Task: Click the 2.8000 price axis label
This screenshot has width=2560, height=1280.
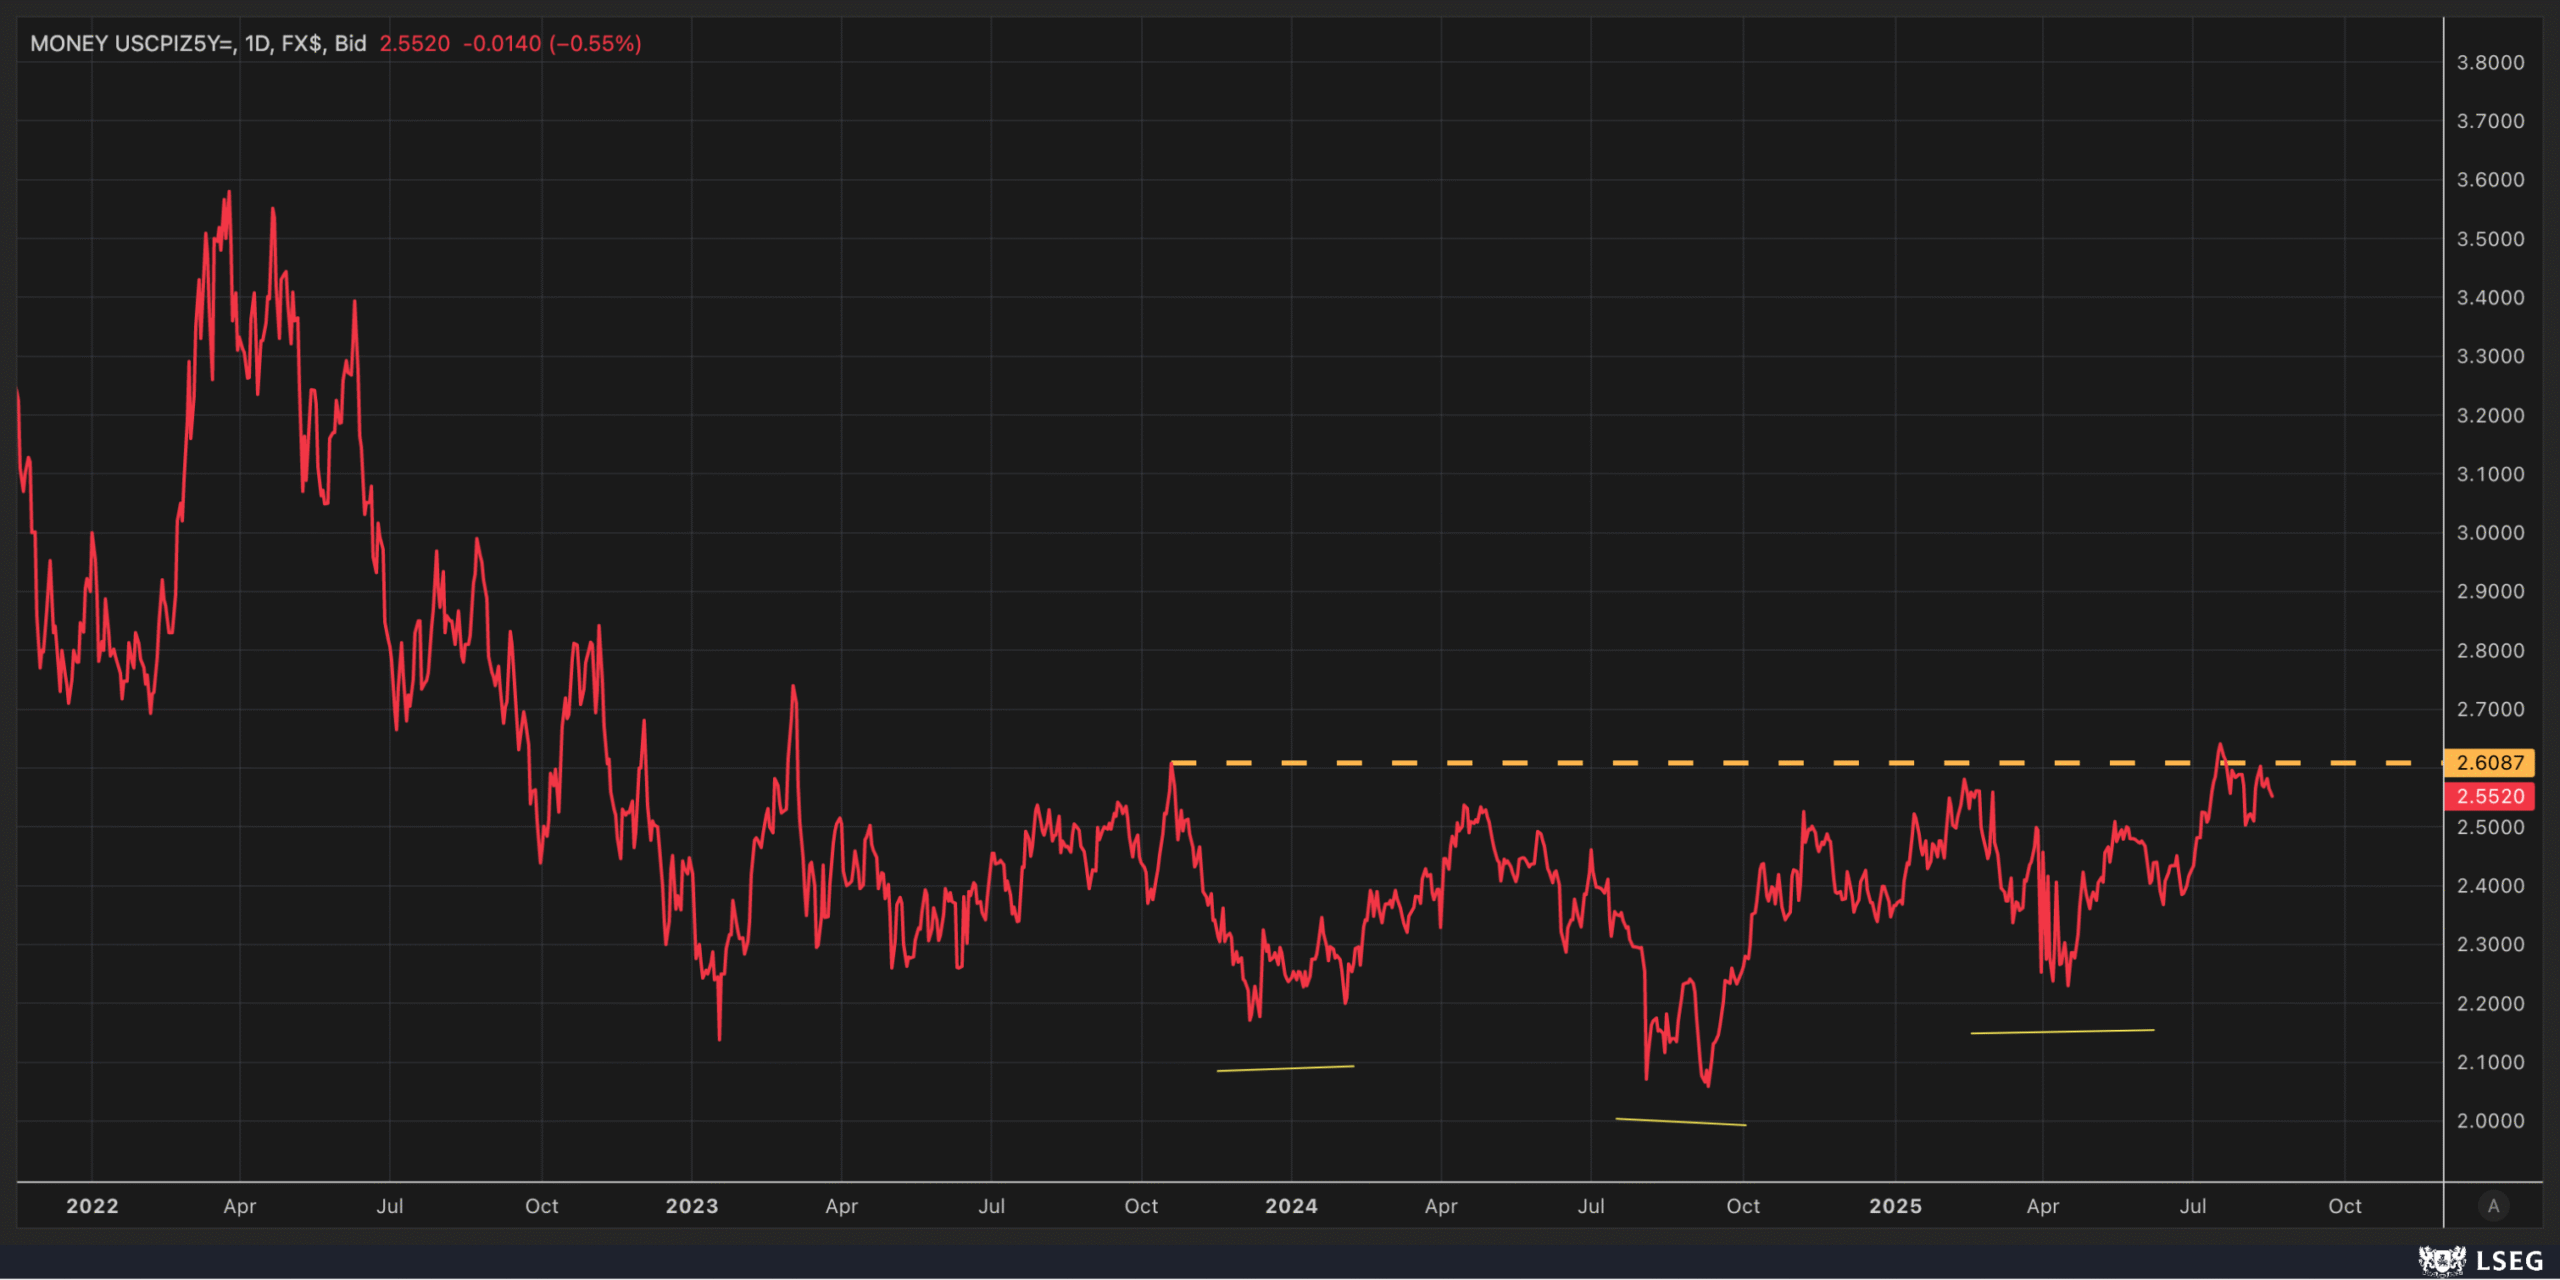Action: tap(2490, 651)
